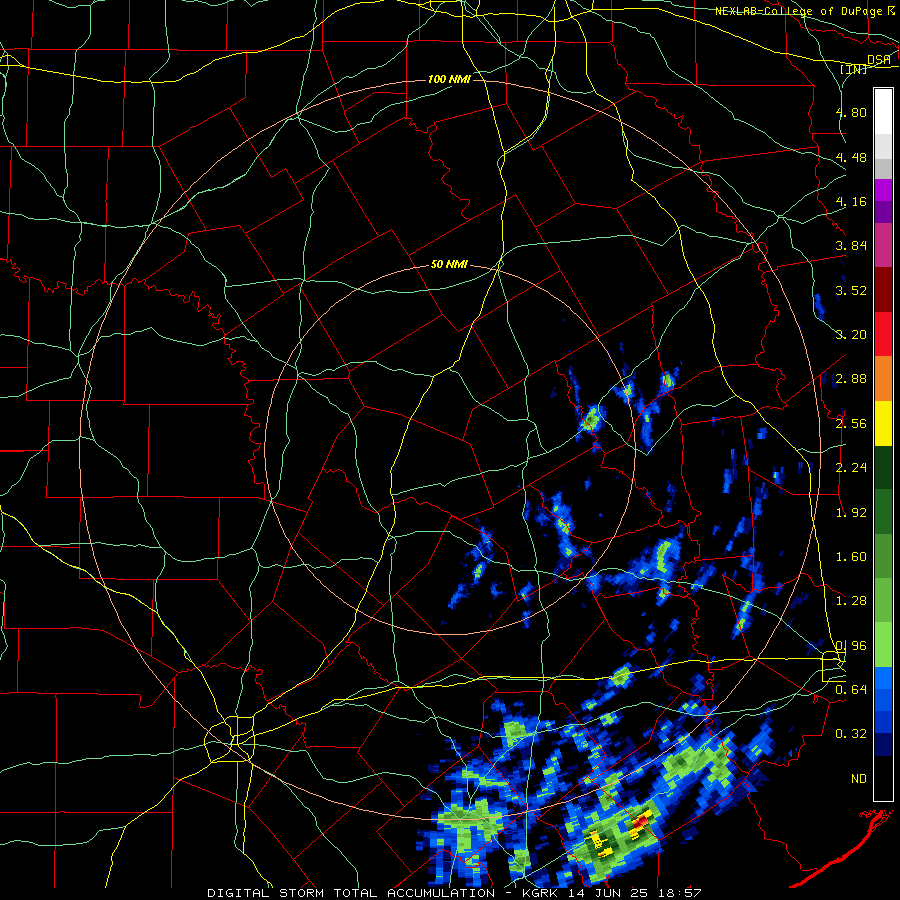Click the 1.60 scale value
Image resolution: width=900 pixels, height=900 pixels.
coord(851,557)
